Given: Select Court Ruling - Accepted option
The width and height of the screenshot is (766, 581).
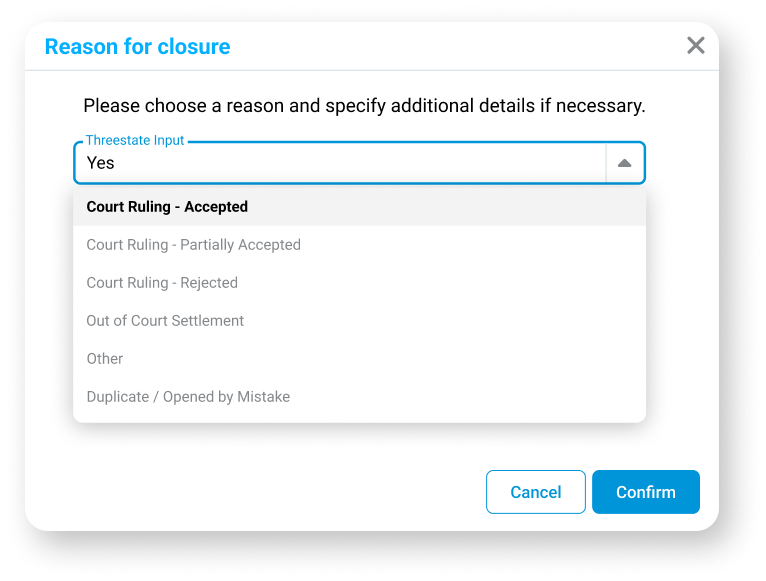Looking at the screenshot, I should point(167,207).
